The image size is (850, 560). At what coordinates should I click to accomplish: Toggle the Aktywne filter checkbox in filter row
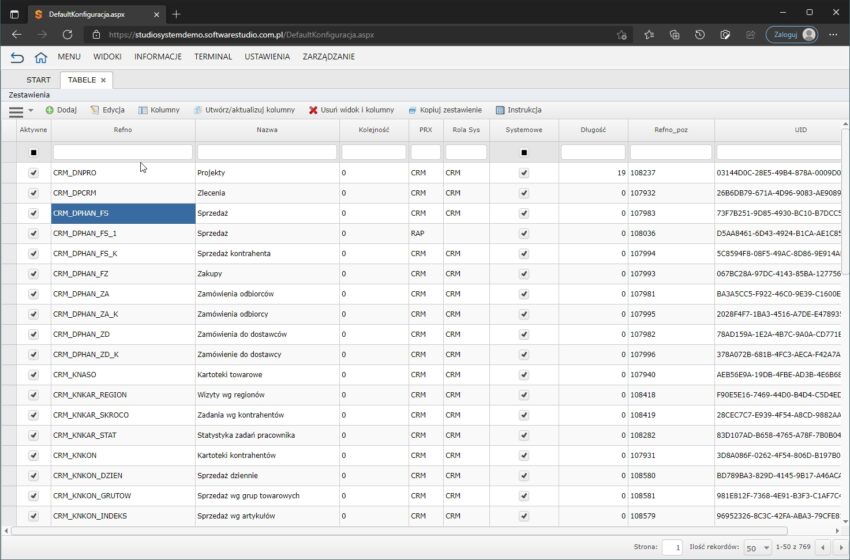coord(33,152)
